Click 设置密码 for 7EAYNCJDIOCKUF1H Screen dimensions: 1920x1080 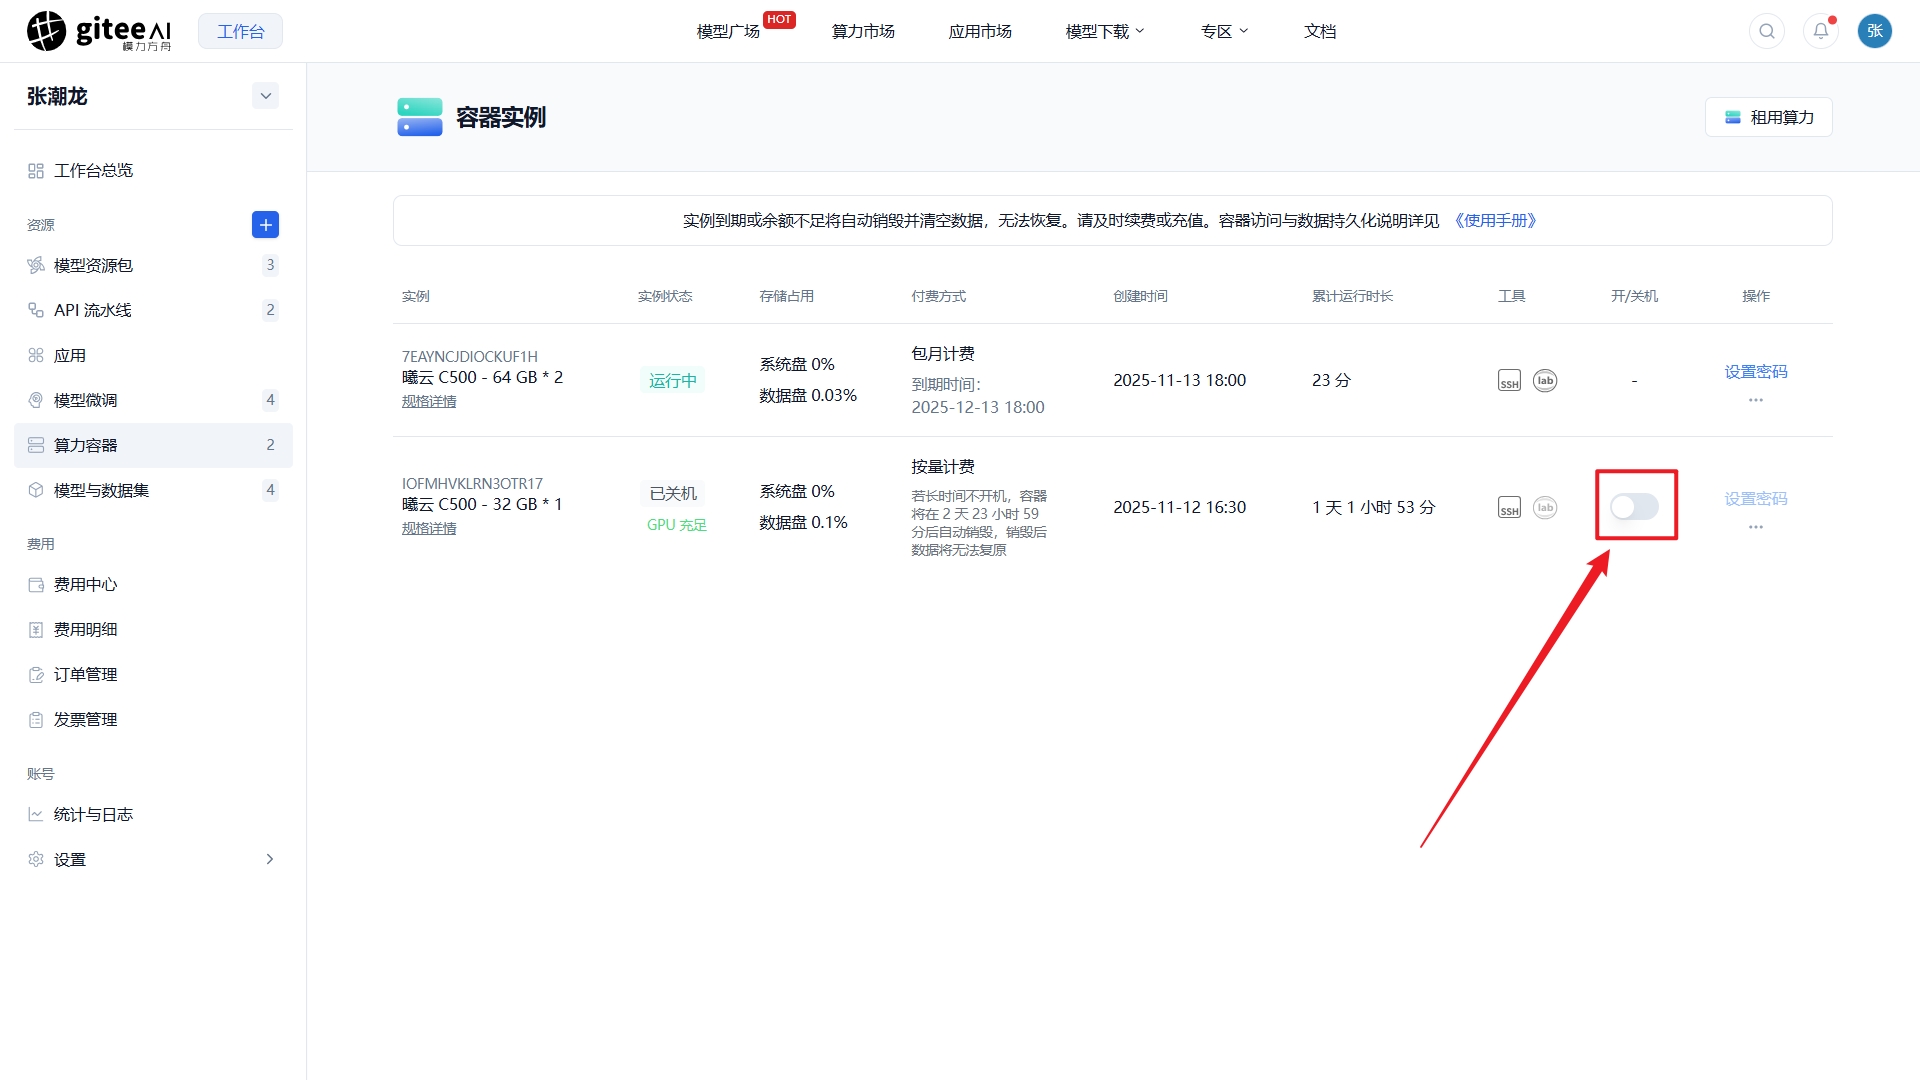tap(1756, 372)
